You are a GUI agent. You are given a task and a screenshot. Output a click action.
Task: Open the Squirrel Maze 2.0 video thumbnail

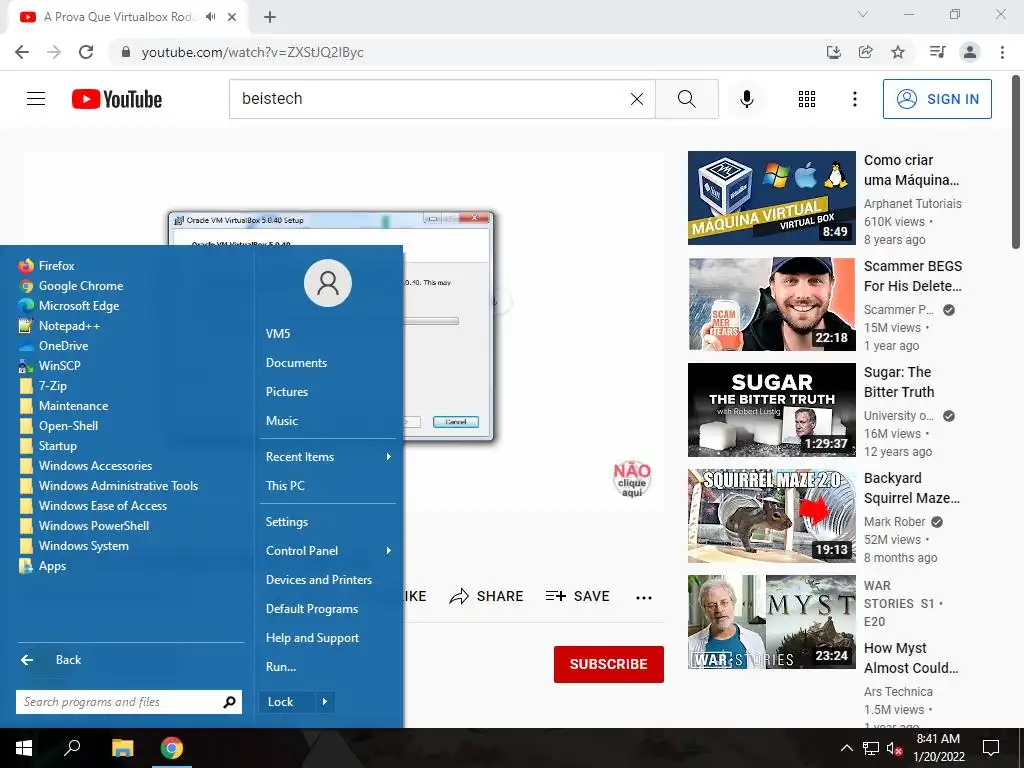pyautogui.click(x=771, y=516)
